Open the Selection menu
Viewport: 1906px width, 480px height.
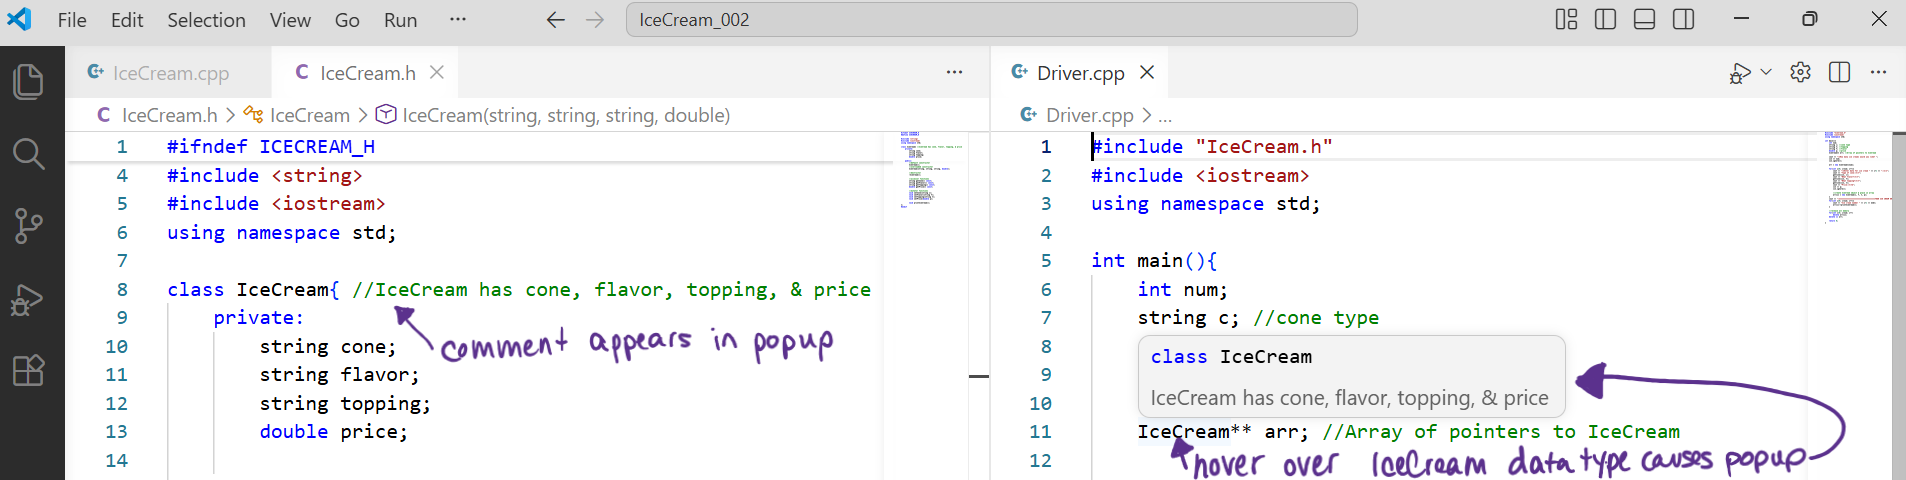click(x=206, y=20)
